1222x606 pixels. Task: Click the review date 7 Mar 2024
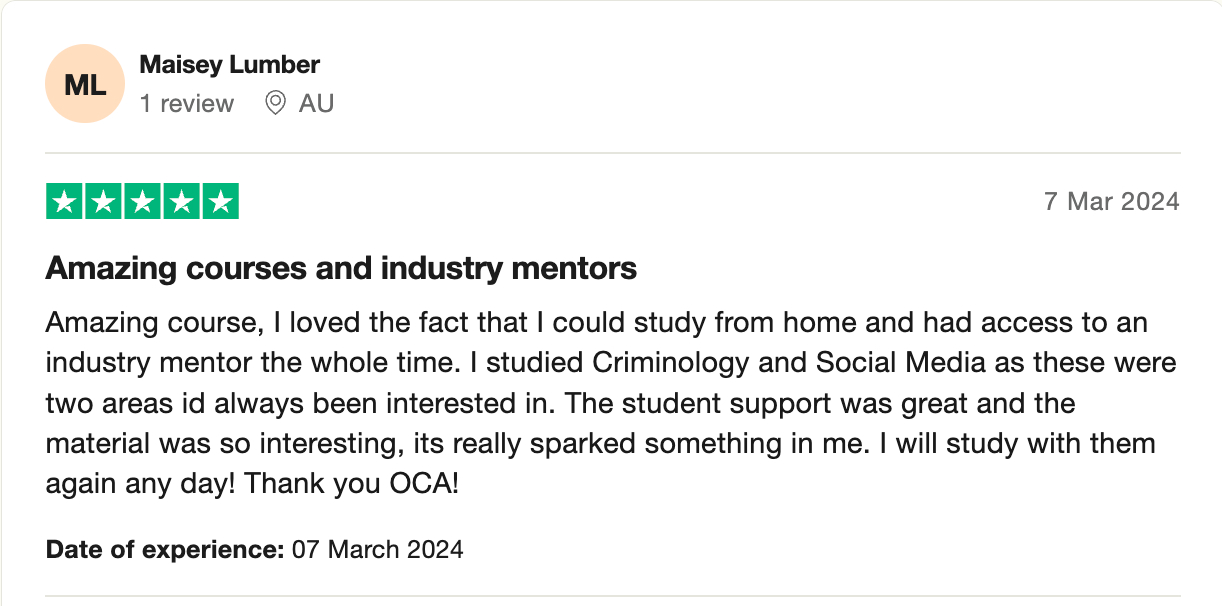point(1111,202)
